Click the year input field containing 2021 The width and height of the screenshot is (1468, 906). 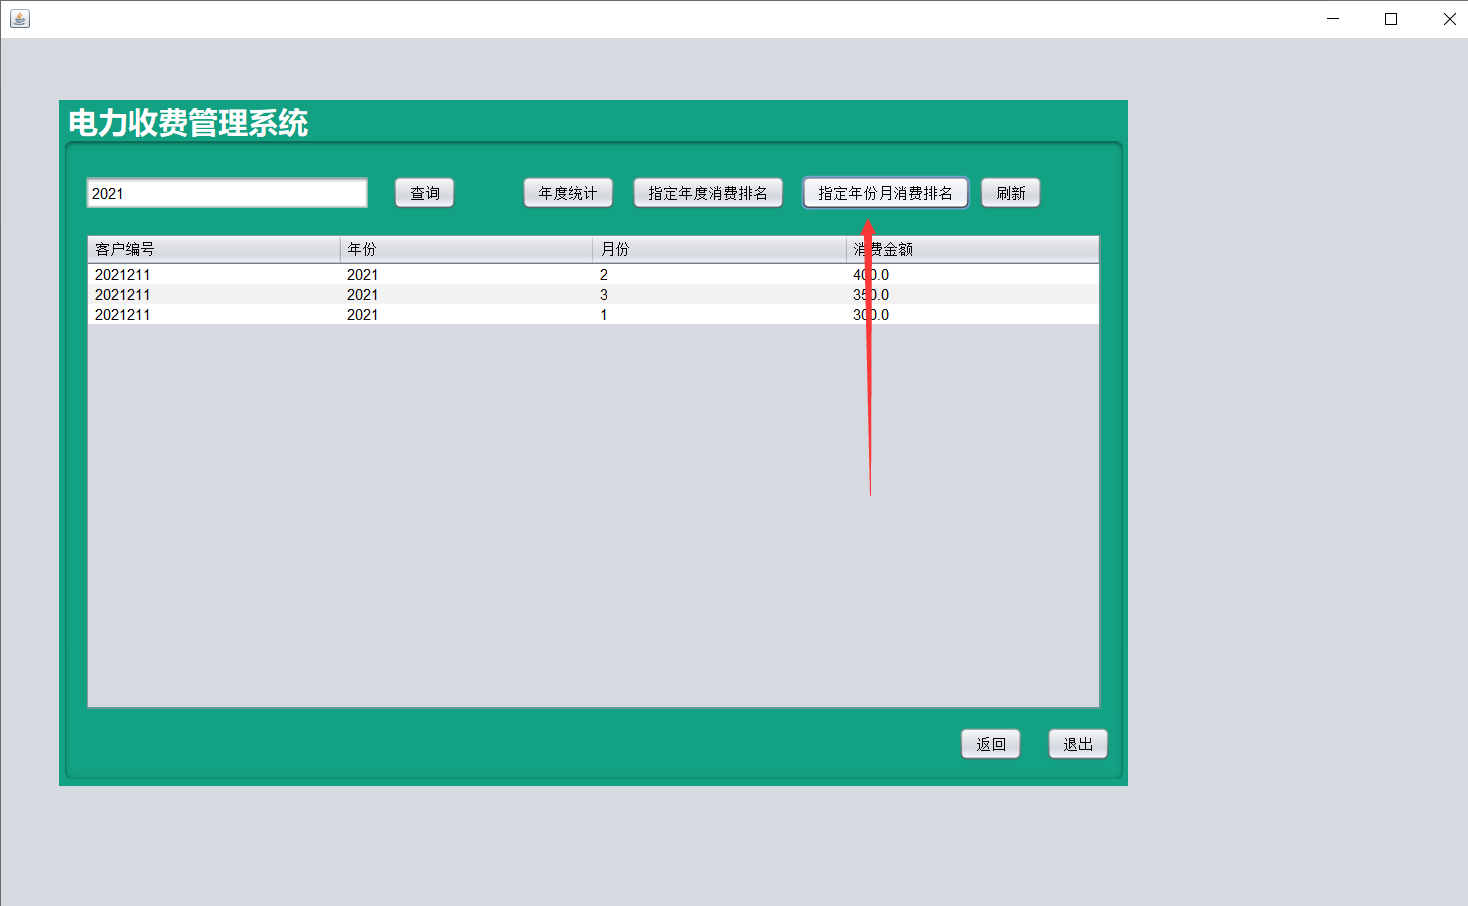[x=225, y=192]
